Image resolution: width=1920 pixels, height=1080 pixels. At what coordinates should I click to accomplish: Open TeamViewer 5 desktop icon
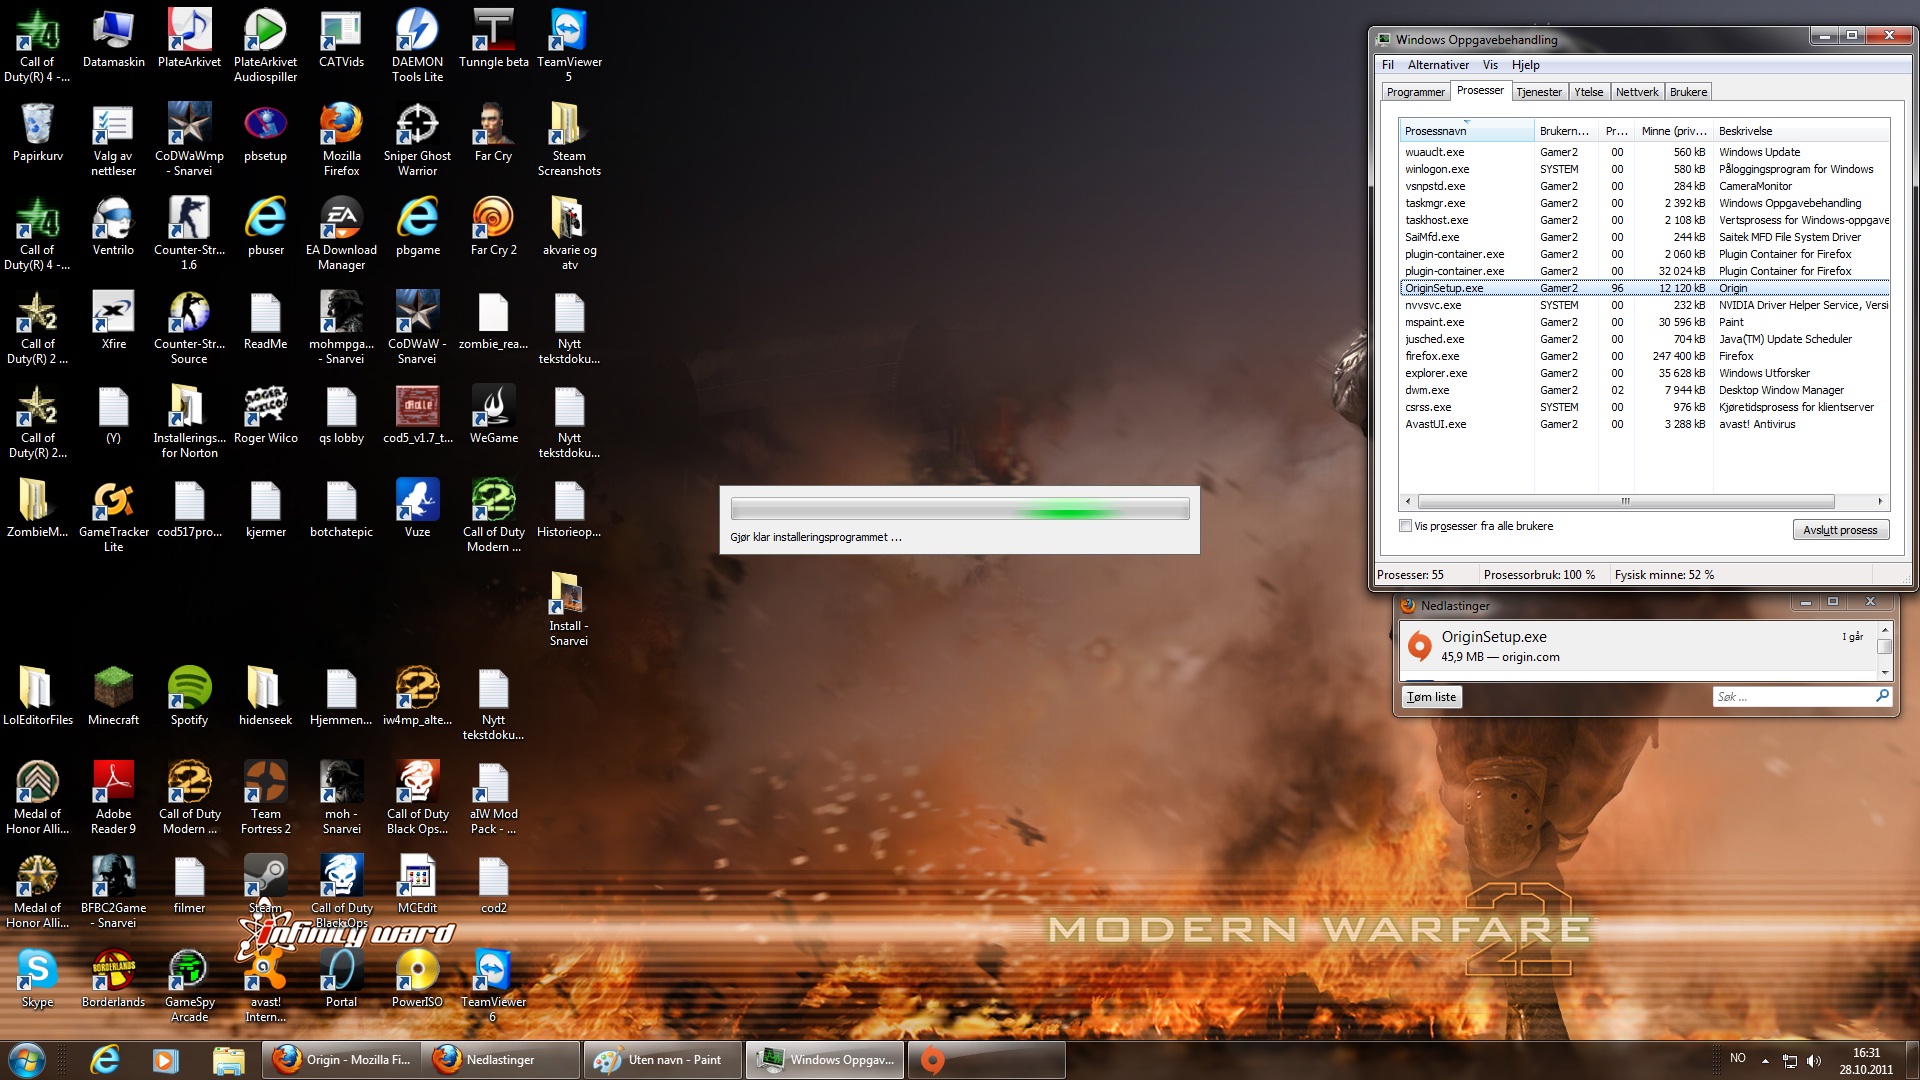point(569,45)
